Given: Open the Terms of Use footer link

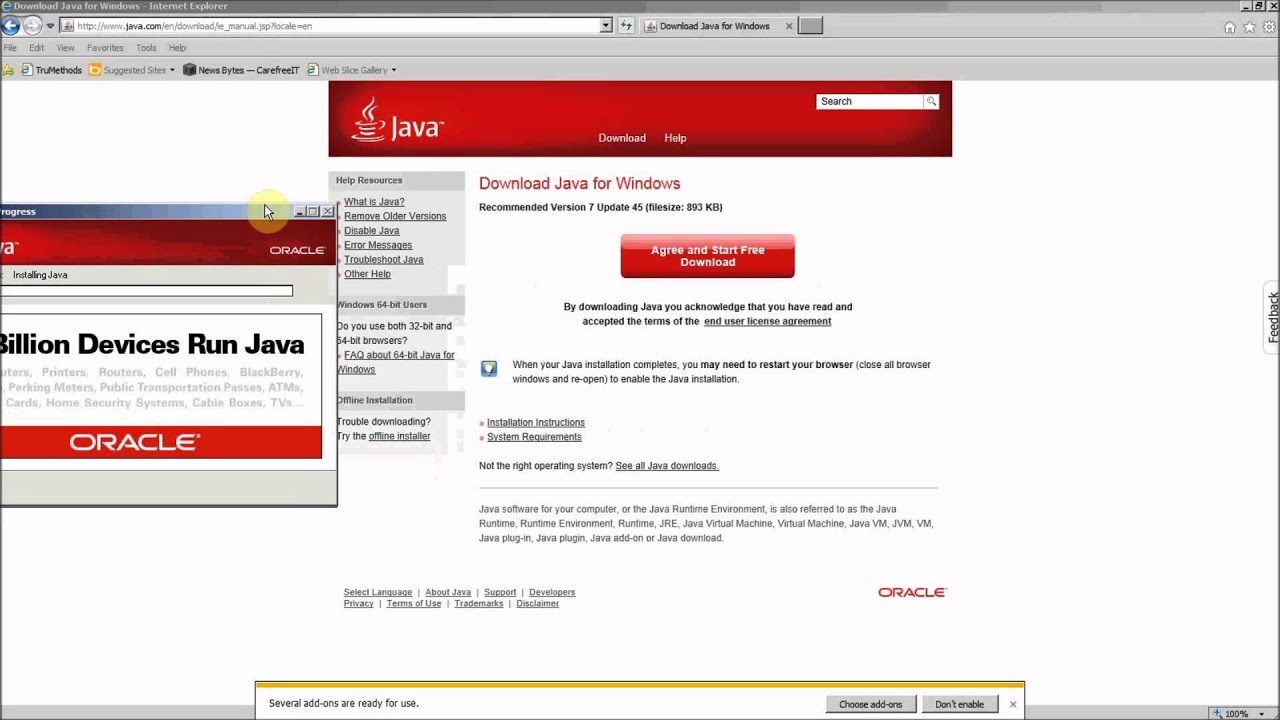Looking at the screenshot, I should [414, 604].
